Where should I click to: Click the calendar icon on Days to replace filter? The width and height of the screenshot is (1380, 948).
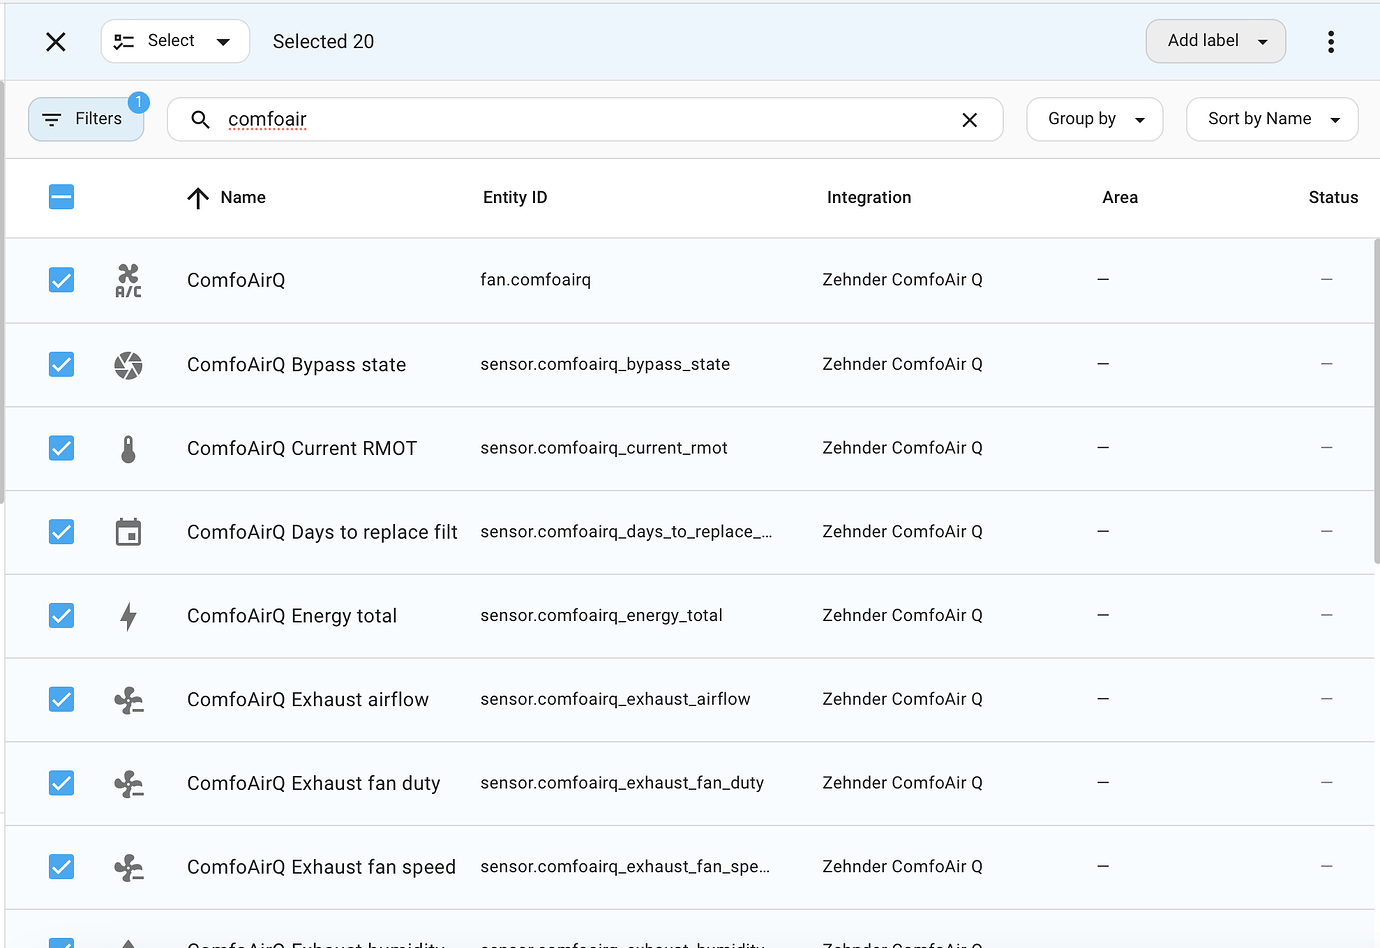click(x=128, y=532)
